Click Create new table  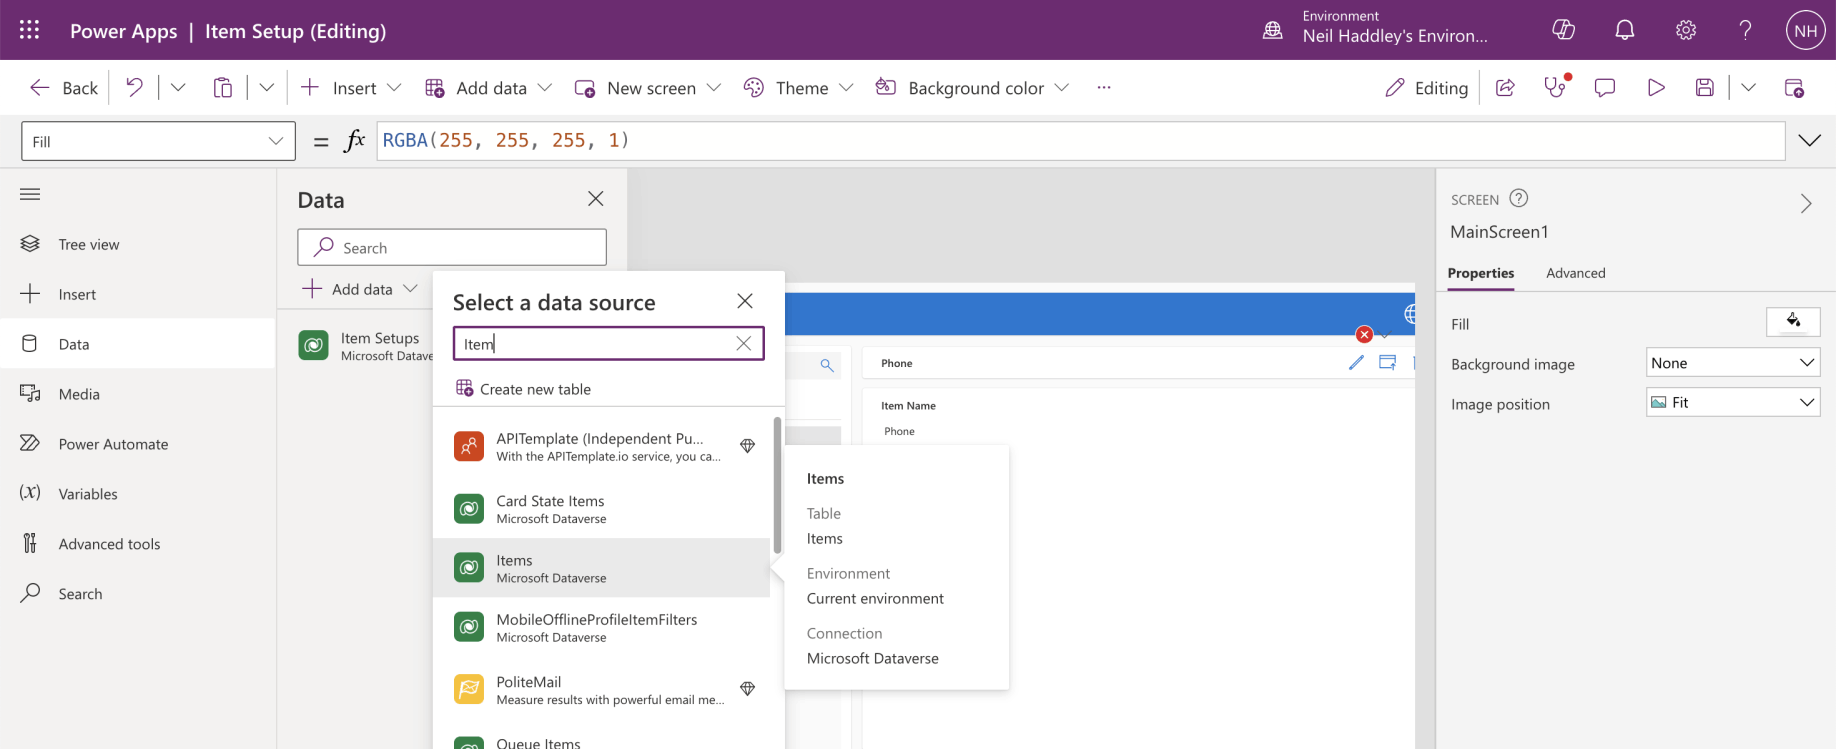coord(524,389)
